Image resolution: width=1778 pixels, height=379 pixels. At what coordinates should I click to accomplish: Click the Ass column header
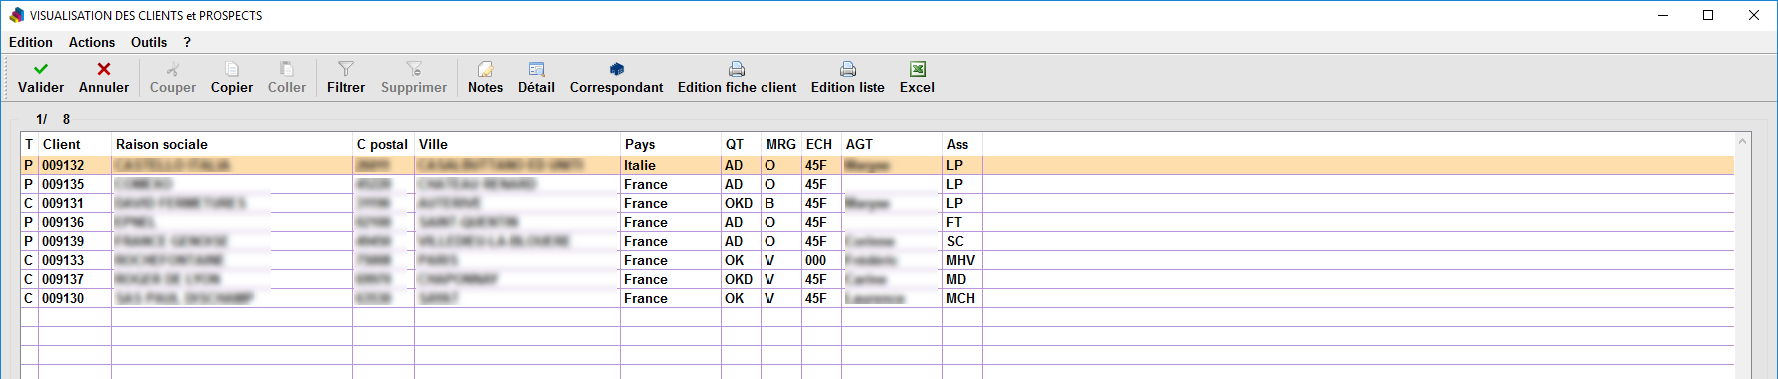click(962, 144)
